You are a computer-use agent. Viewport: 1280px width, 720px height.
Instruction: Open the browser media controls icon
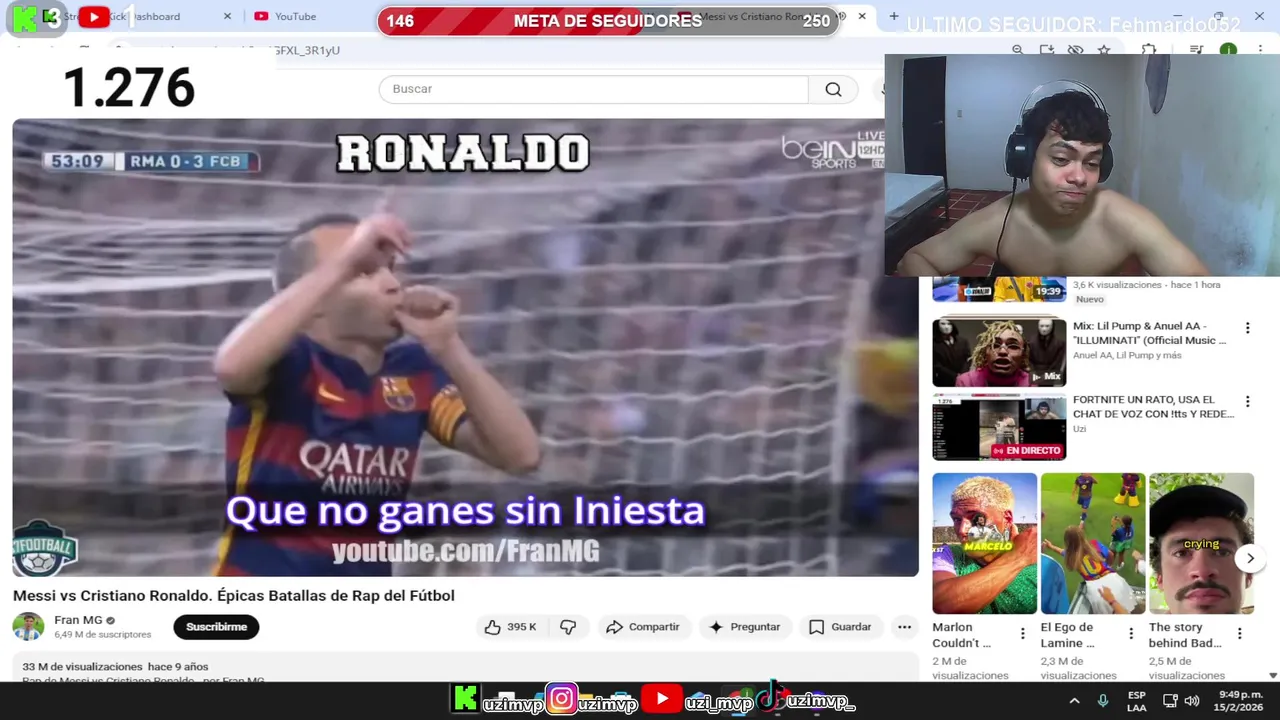point(1196,50)
